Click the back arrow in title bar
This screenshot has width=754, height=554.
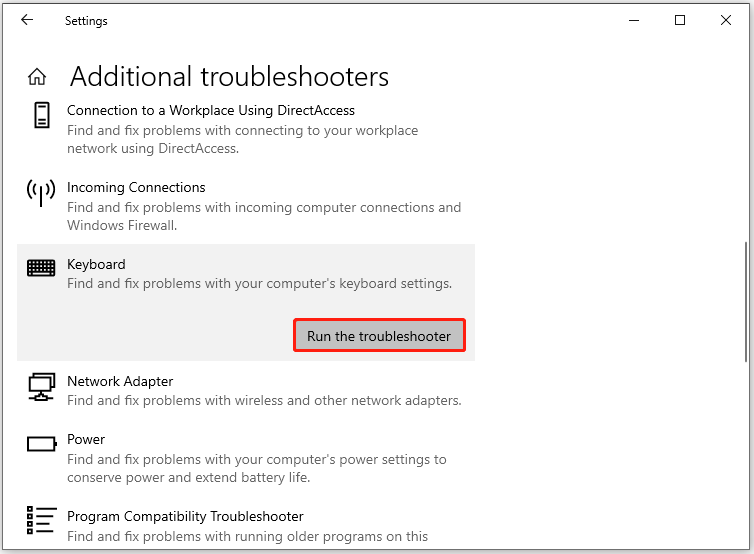click(x=27, y=20)
